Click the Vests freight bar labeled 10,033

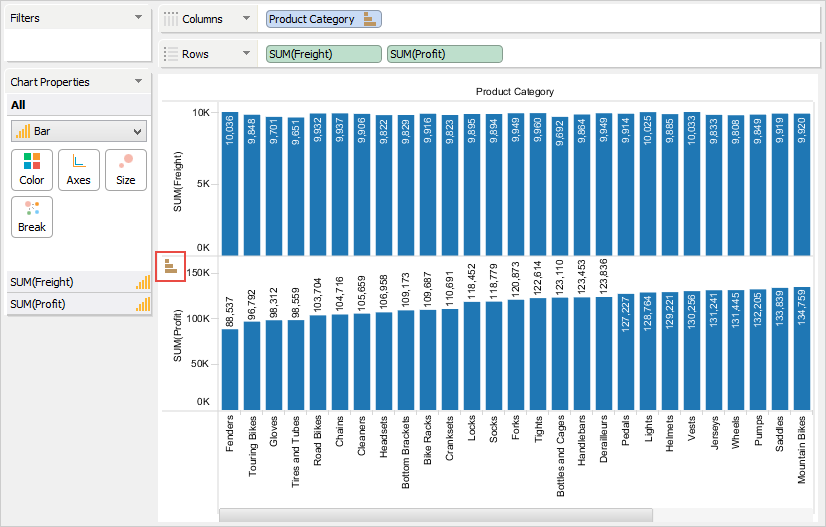[x=692, y=184]
